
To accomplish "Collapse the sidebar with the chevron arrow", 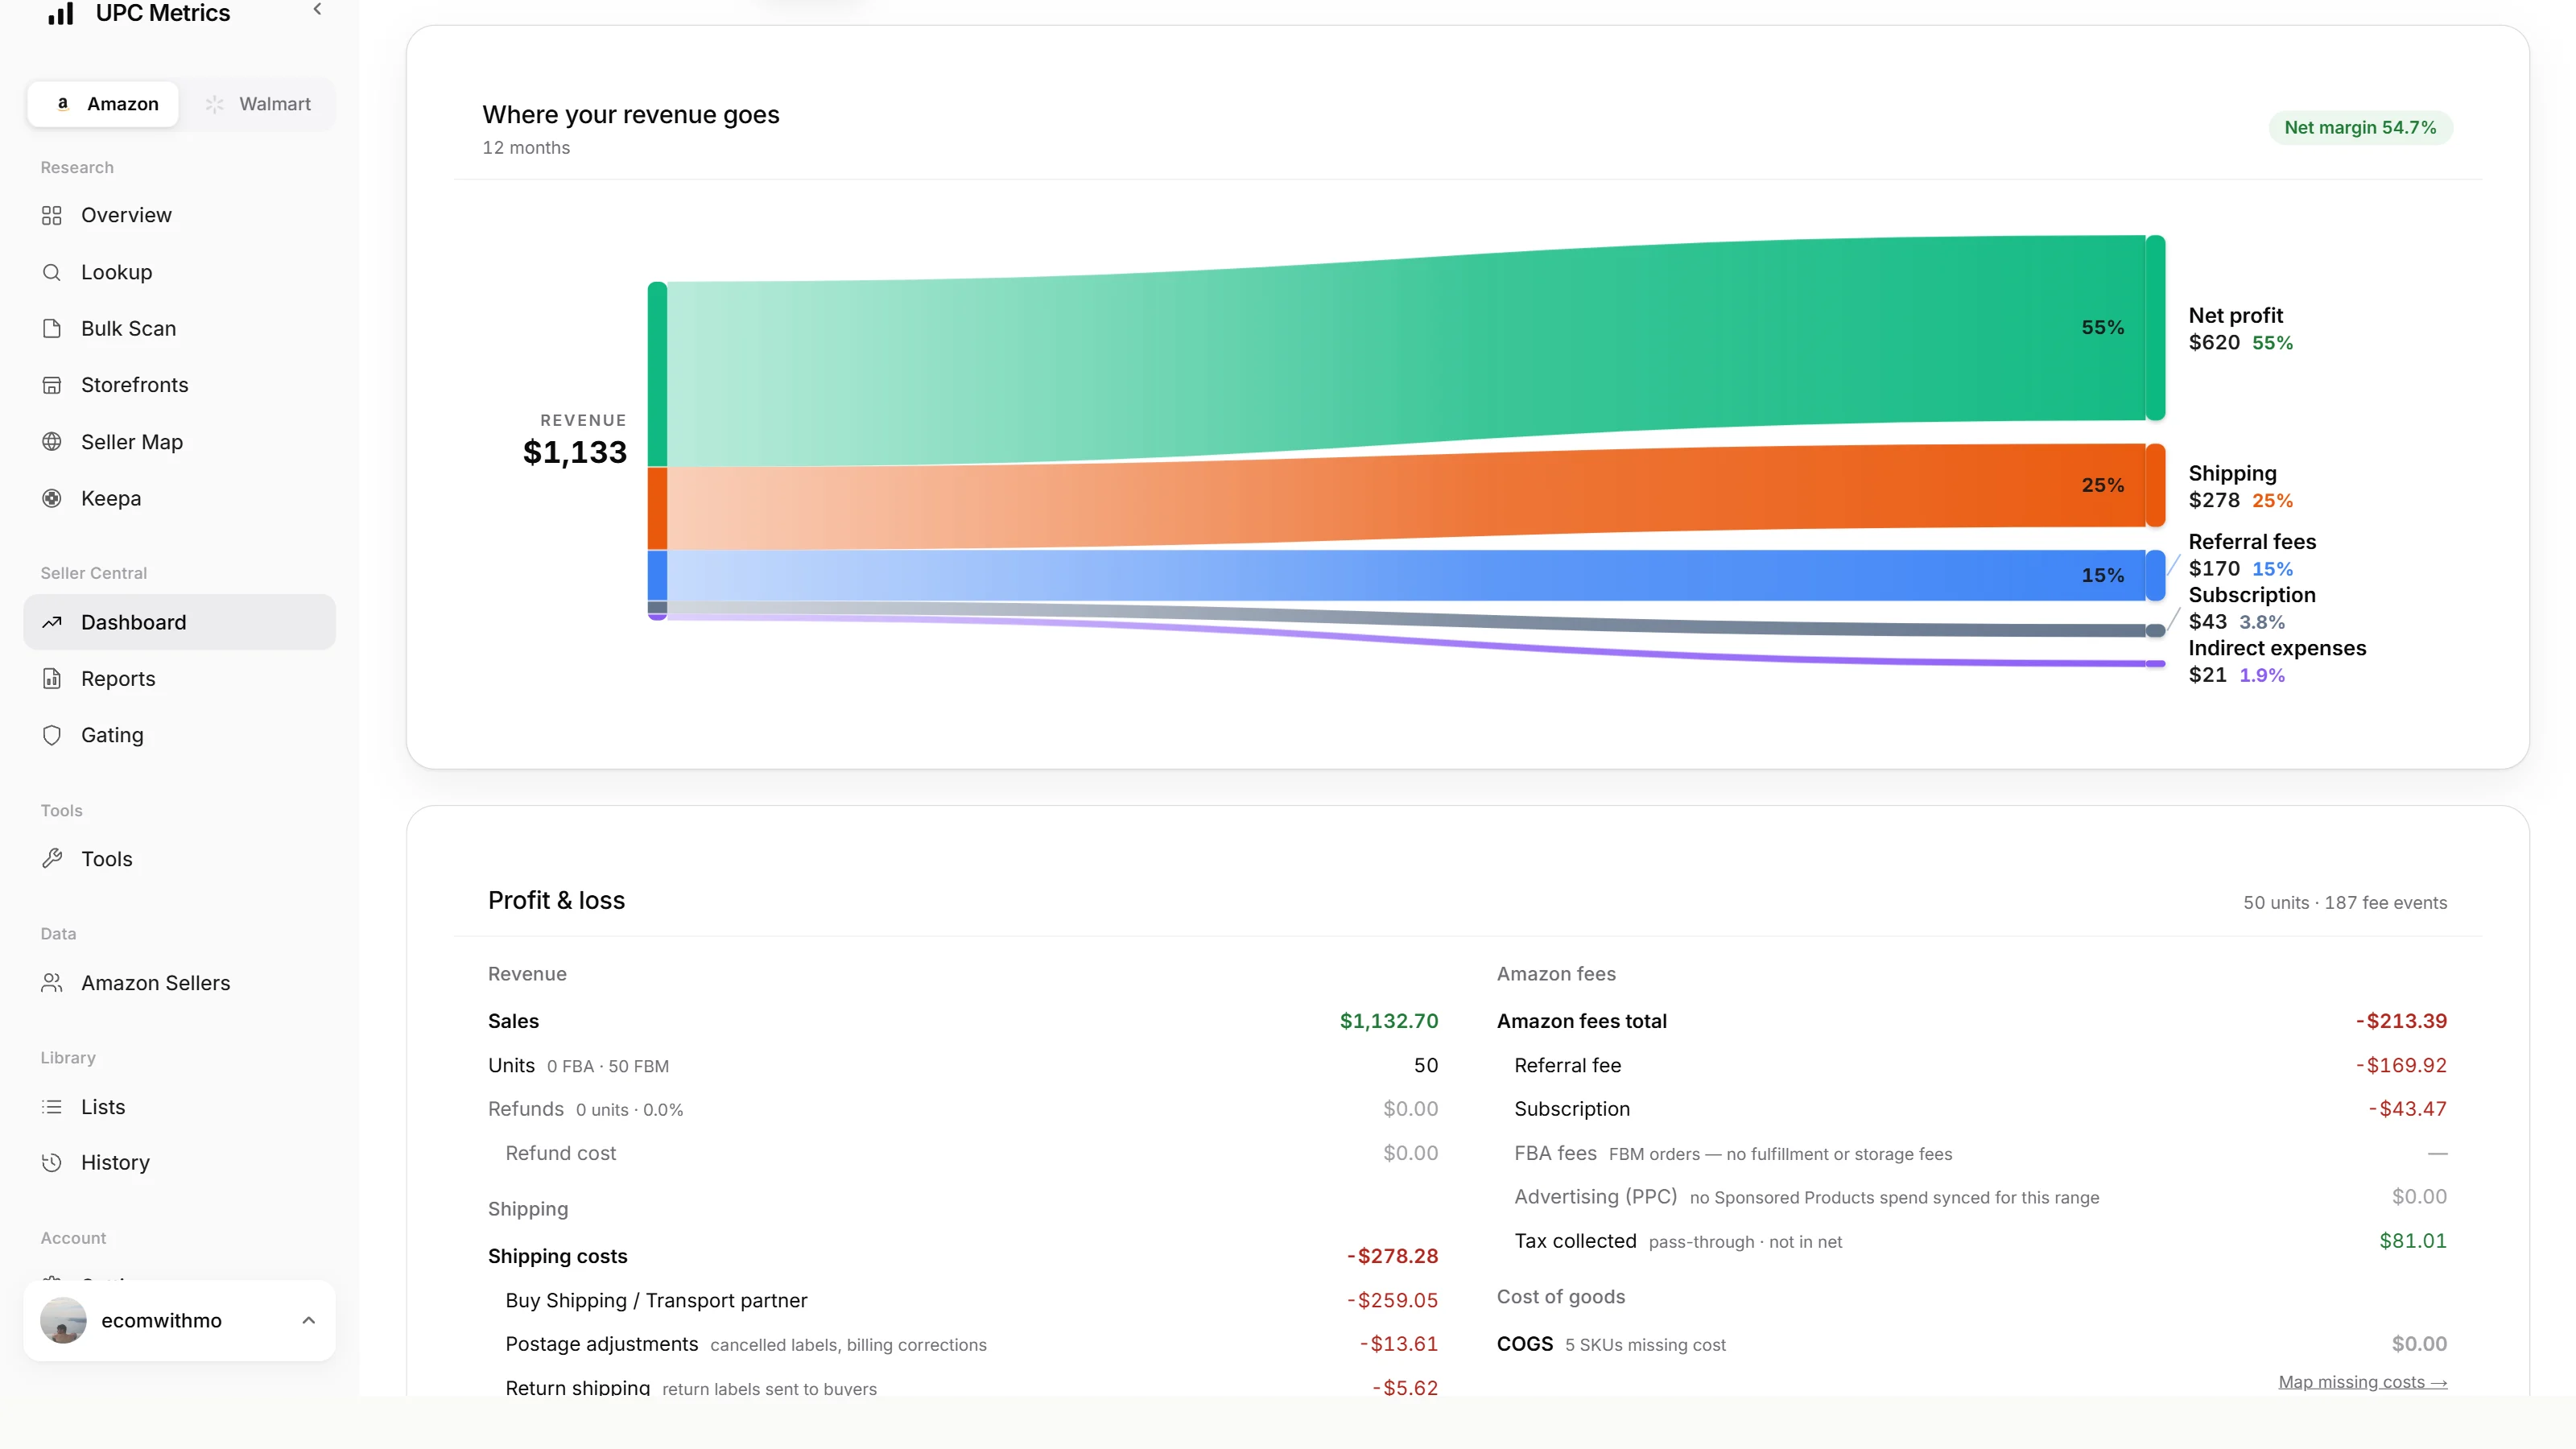I will point(317,9).
